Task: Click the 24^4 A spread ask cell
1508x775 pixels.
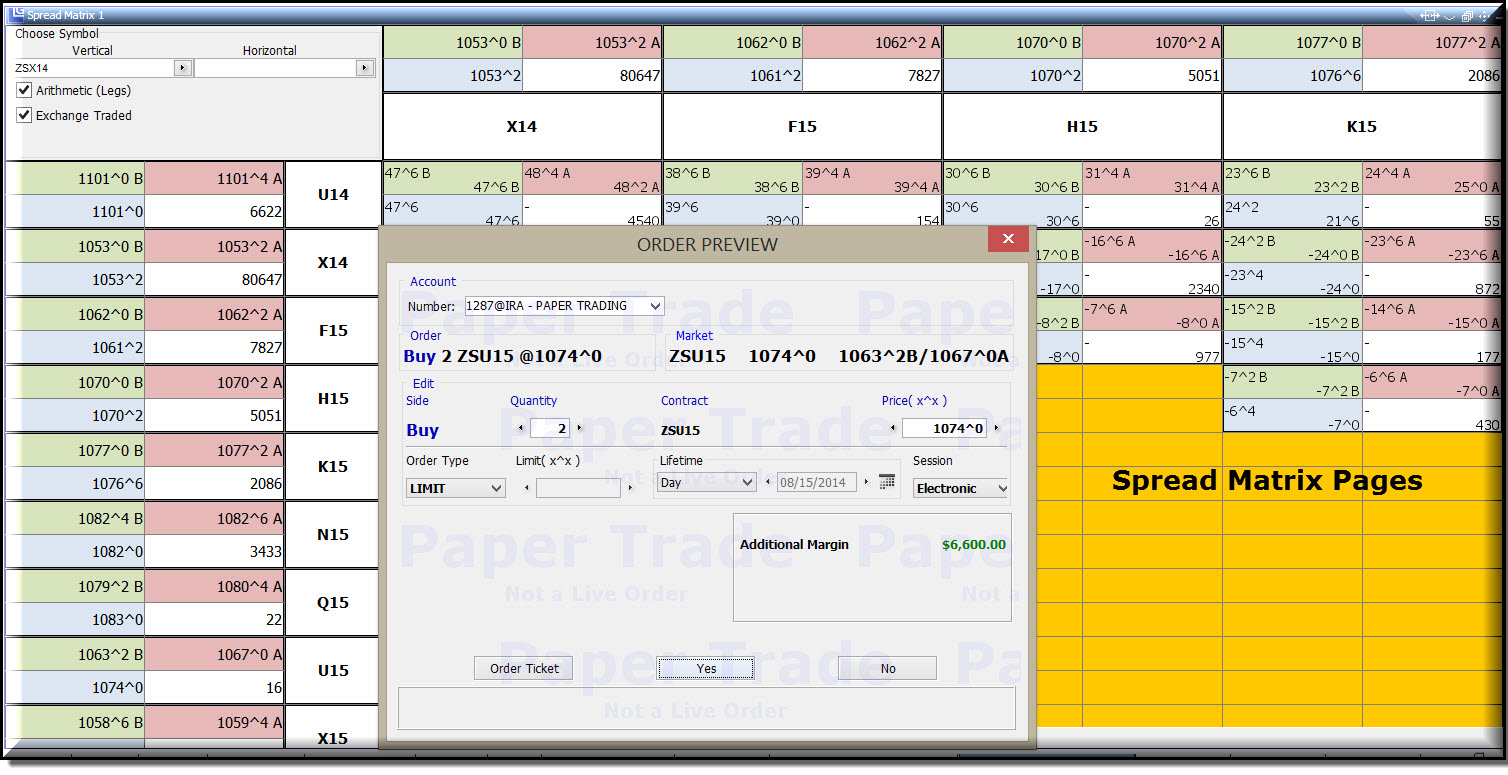Action: point(1432,179)
